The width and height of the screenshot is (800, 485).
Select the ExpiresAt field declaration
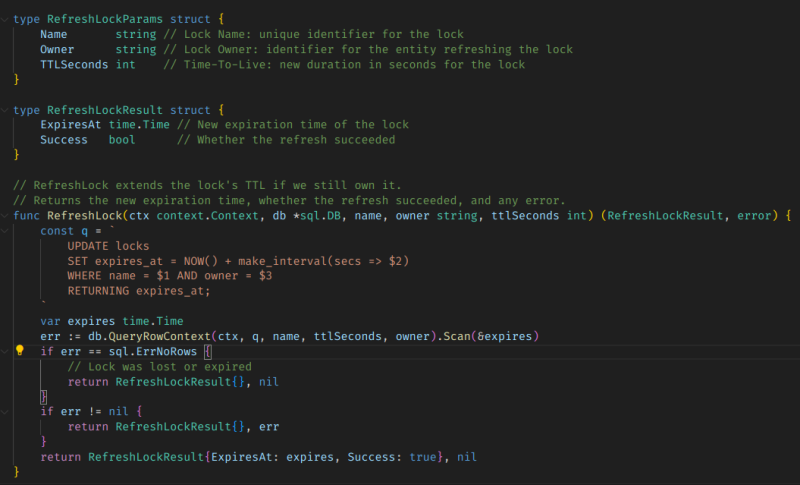click(73, 124)
